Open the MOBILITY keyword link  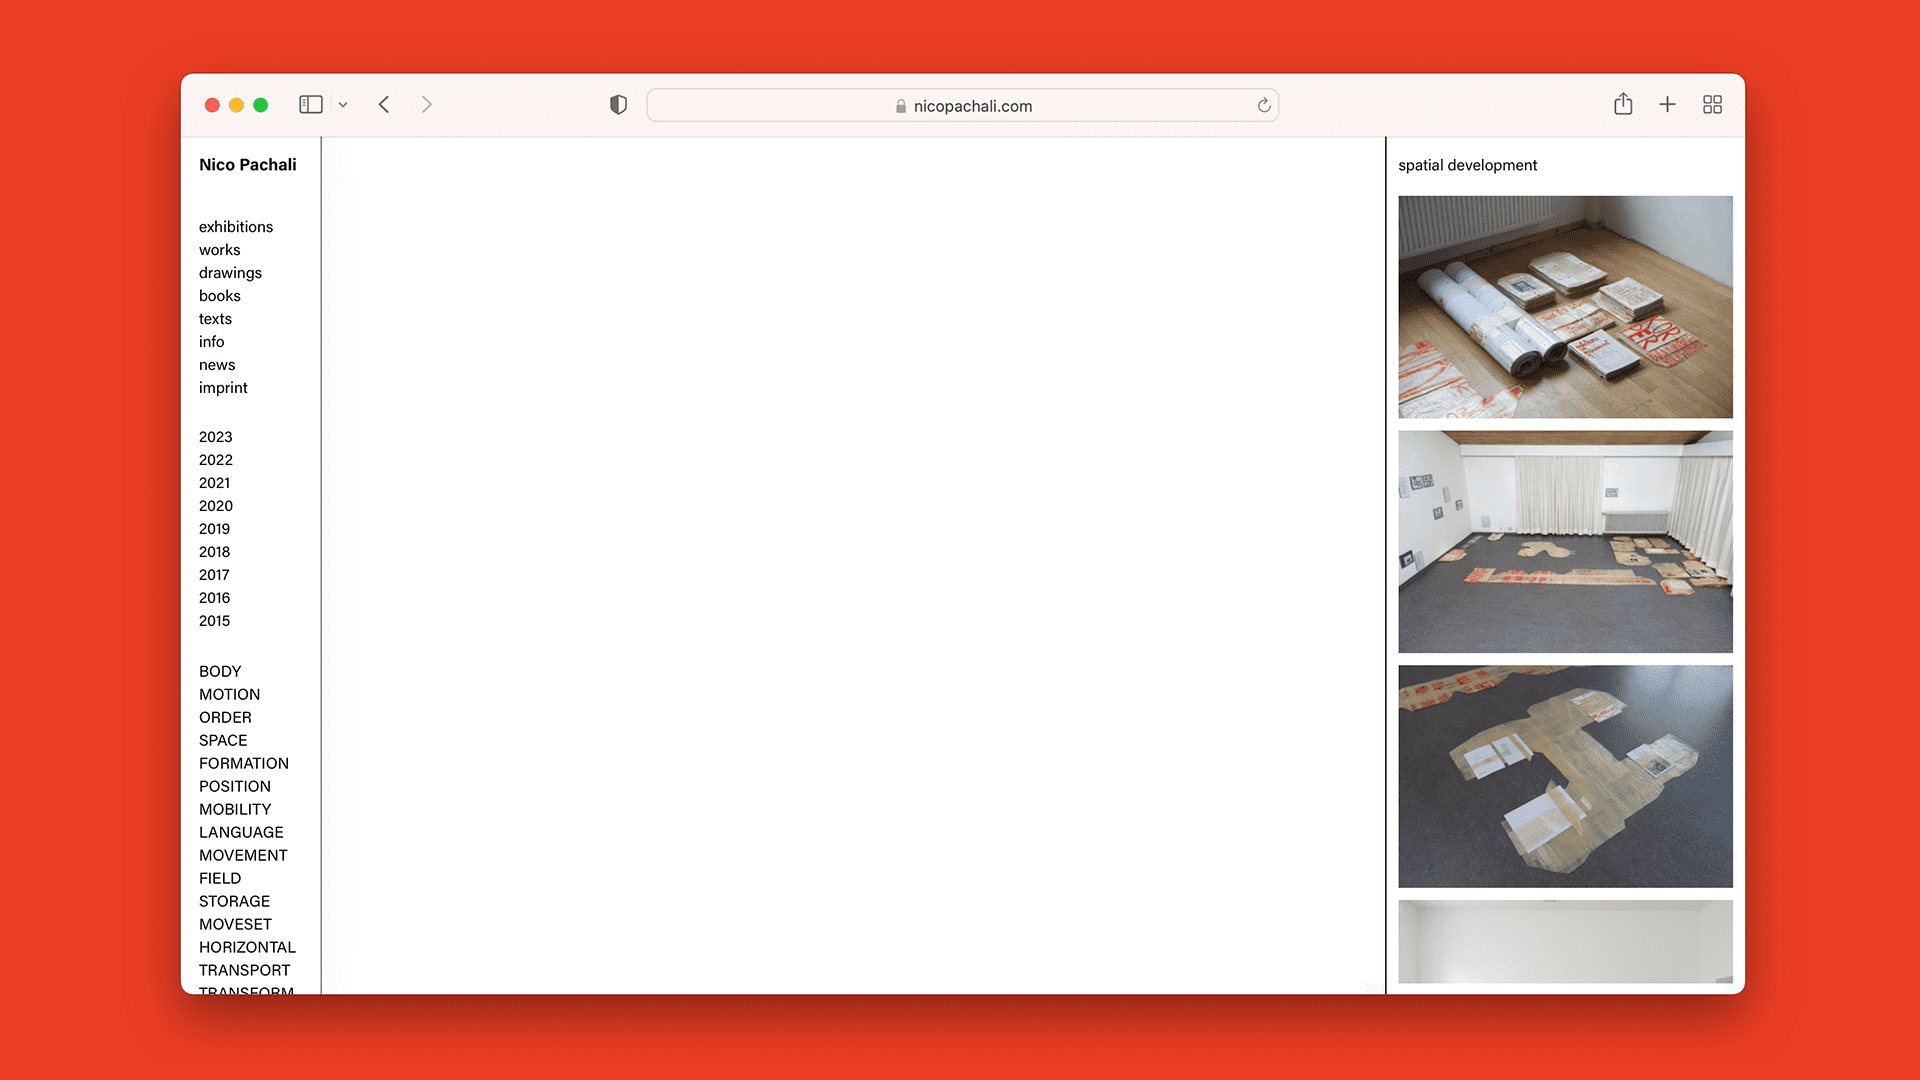235,809
